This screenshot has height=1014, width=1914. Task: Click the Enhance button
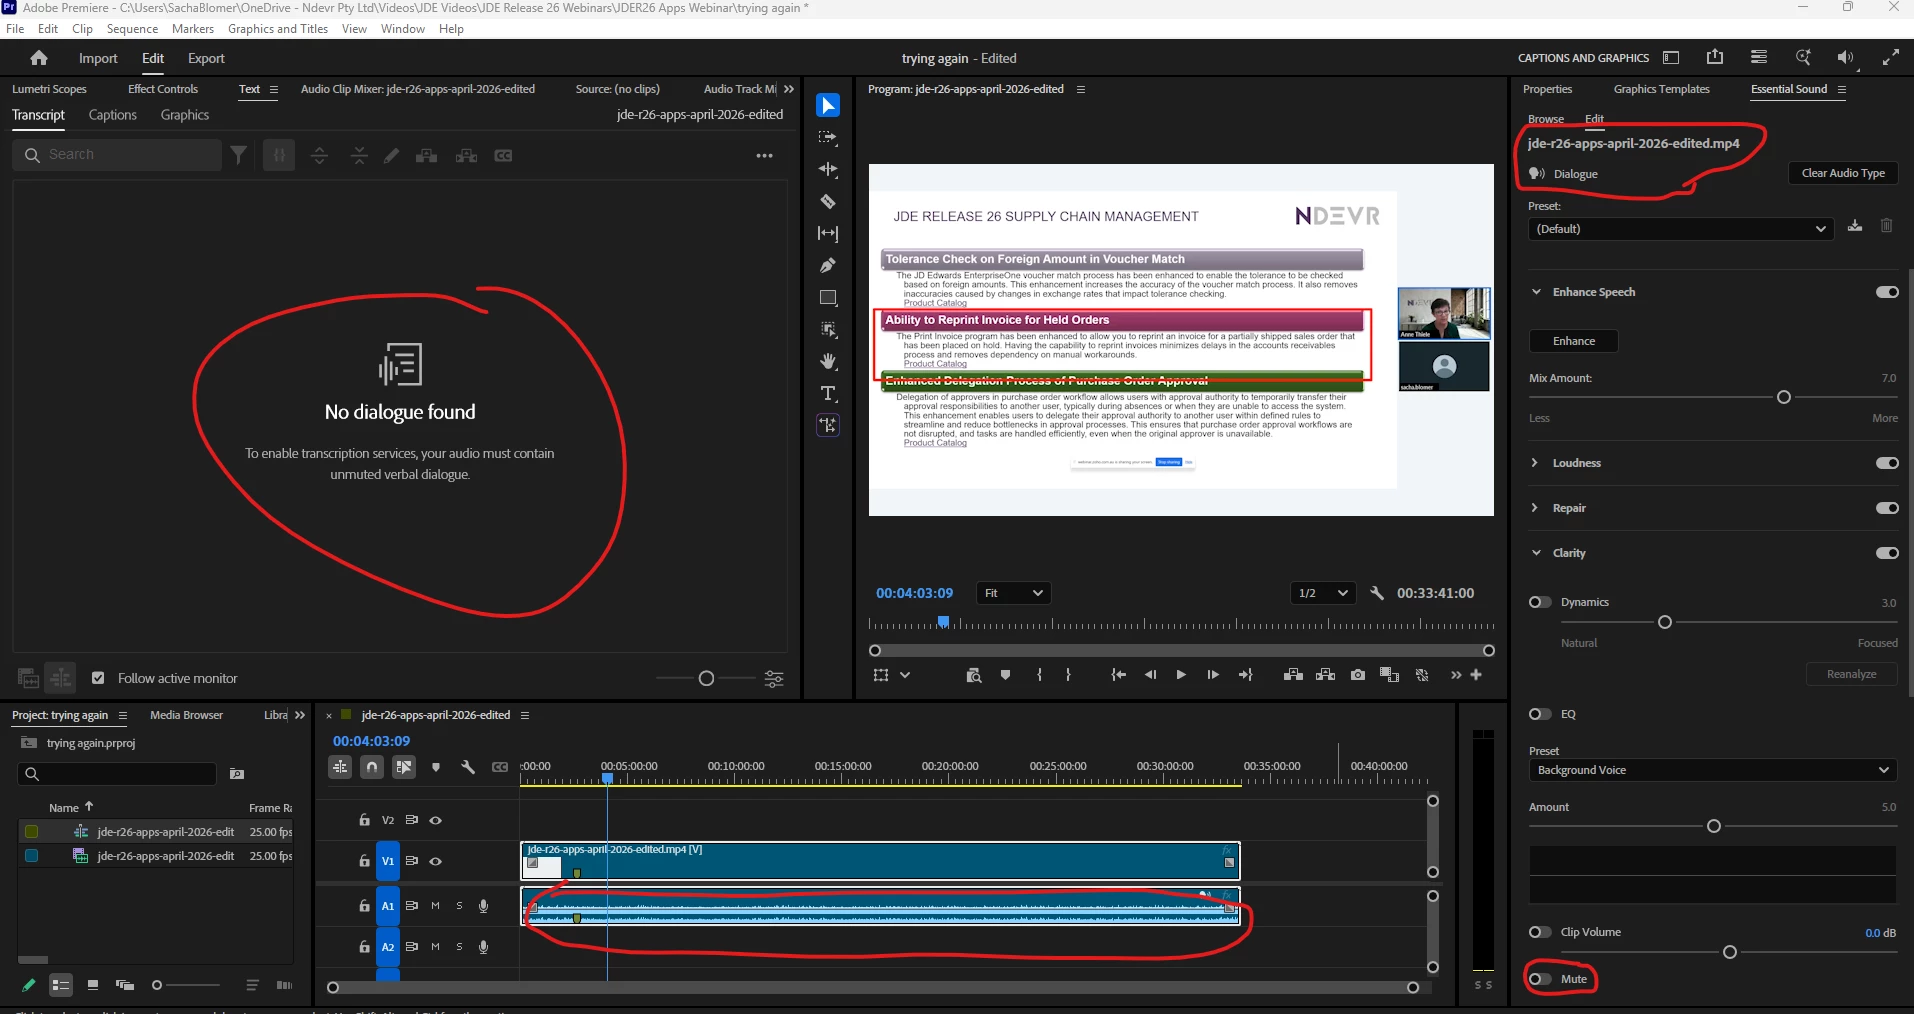[1574, 341]
